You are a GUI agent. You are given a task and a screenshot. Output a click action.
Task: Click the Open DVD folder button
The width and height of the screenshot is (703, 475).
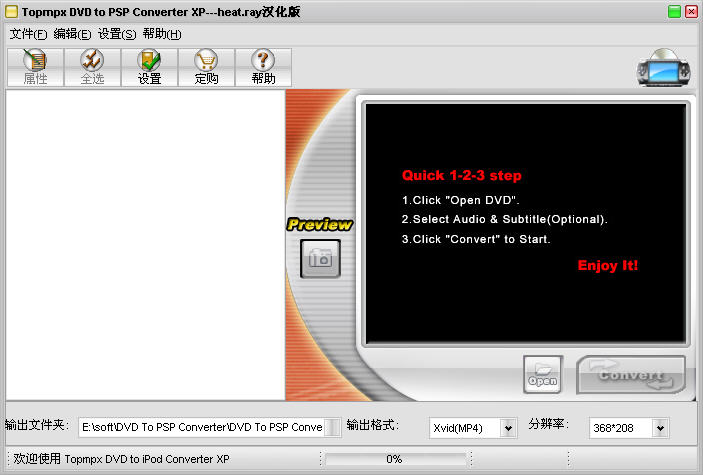pos(542,375)
